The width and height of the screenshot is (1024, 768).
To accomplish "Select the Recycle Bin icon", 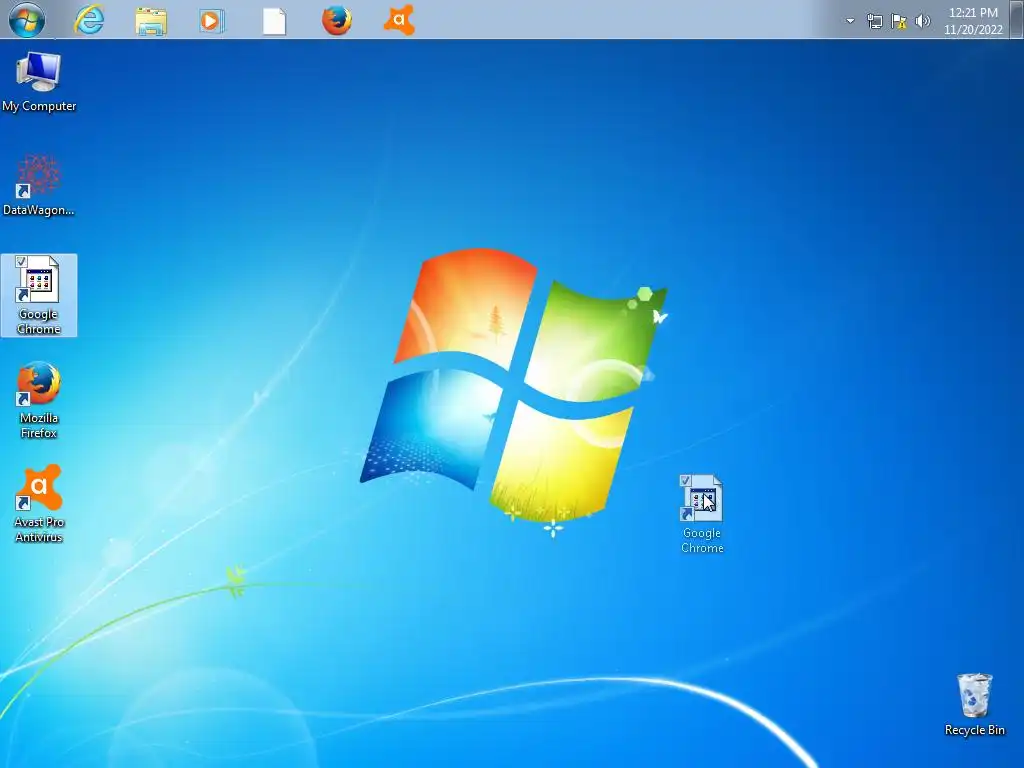I will tap(974, 705).
